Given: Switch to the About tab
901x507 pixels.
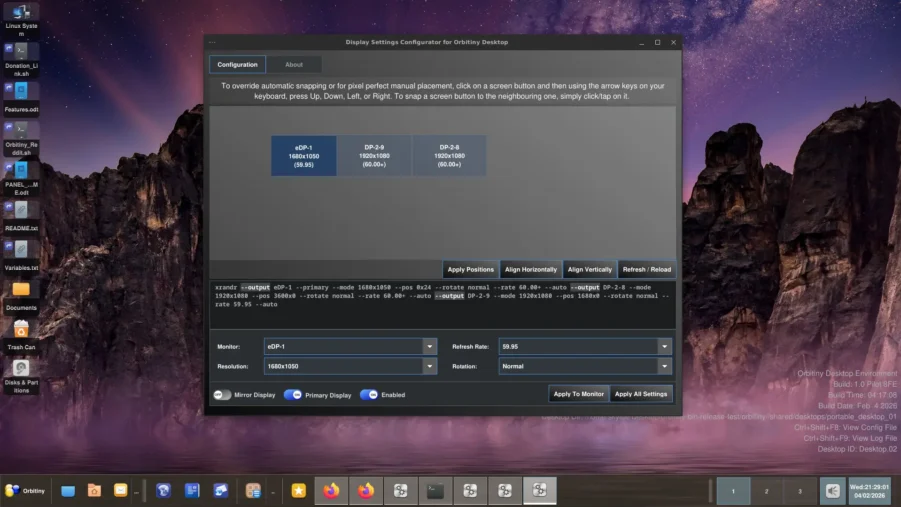Looking at the screenshot, I should 294,65.
